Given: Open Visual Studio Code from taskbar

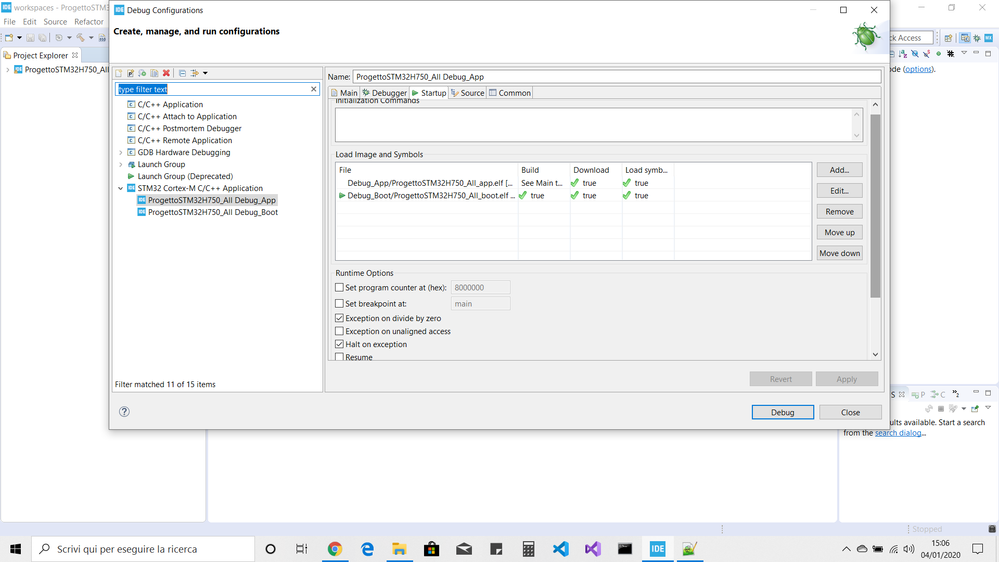Looking at the screenshot, I should (x=561, y=549).
